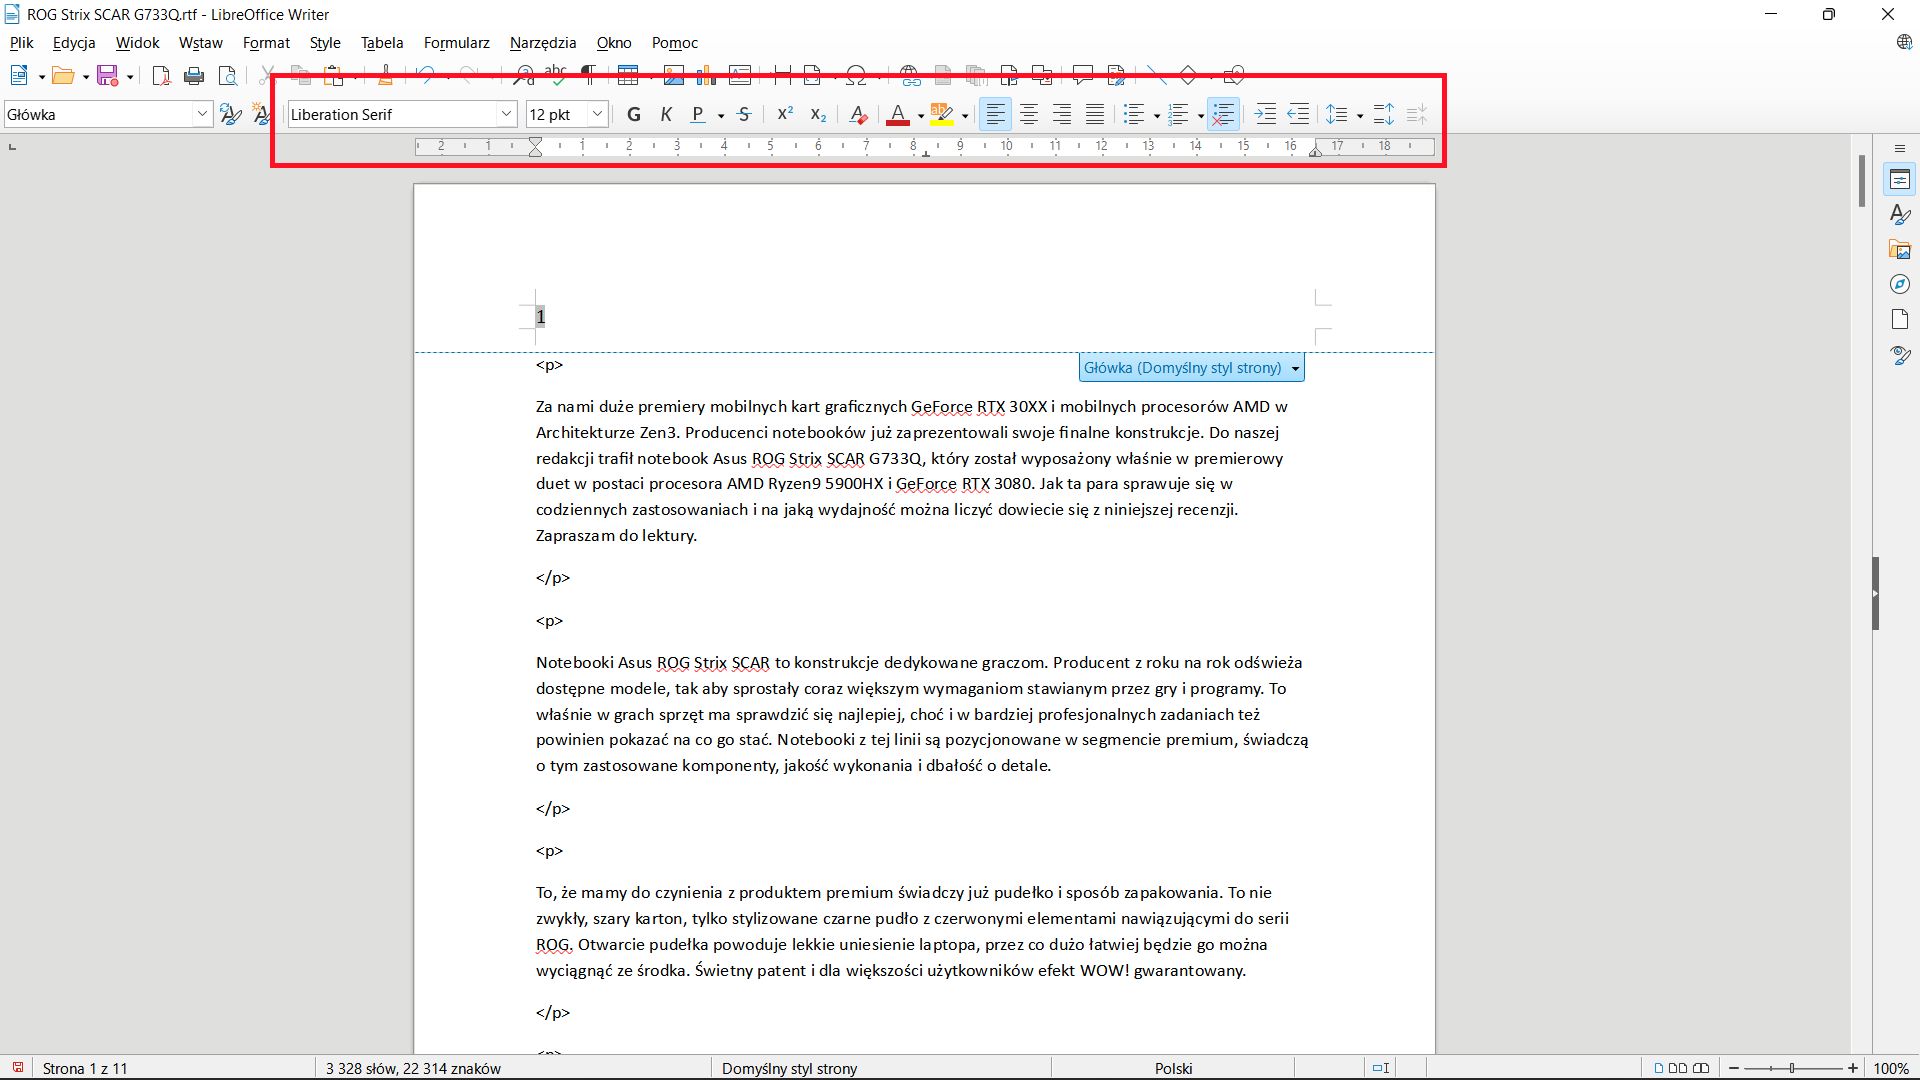Toggle the unordered list formatting
The image size is (1920, 1080).
pyautogui.click(x=1134, y=114)
